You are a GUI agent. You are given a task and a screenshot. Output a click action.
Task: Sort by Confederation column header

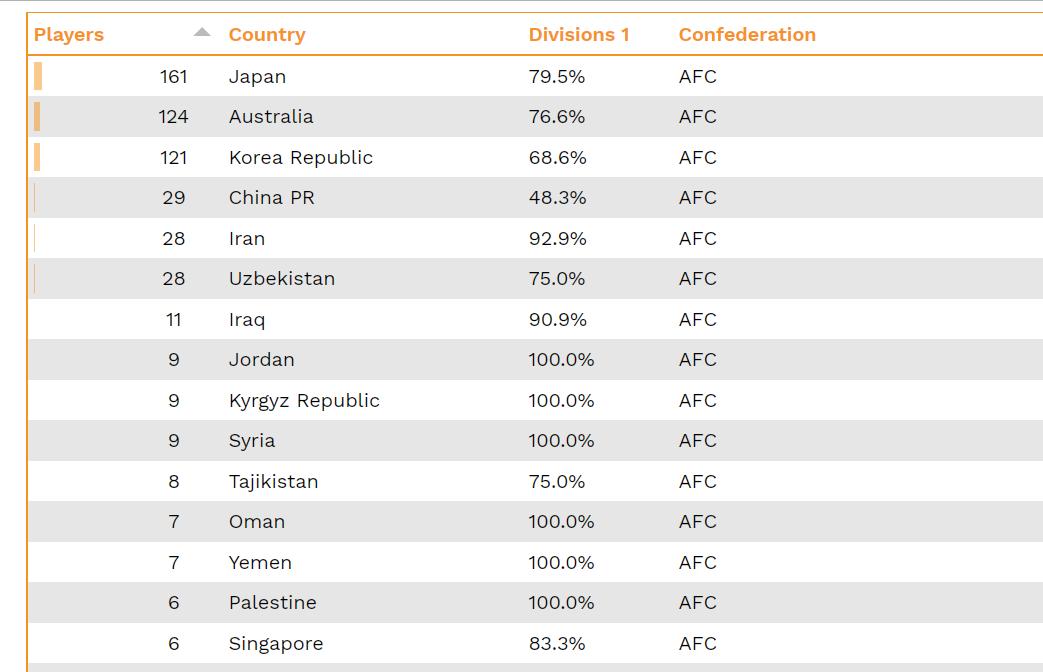pos(747,35)
